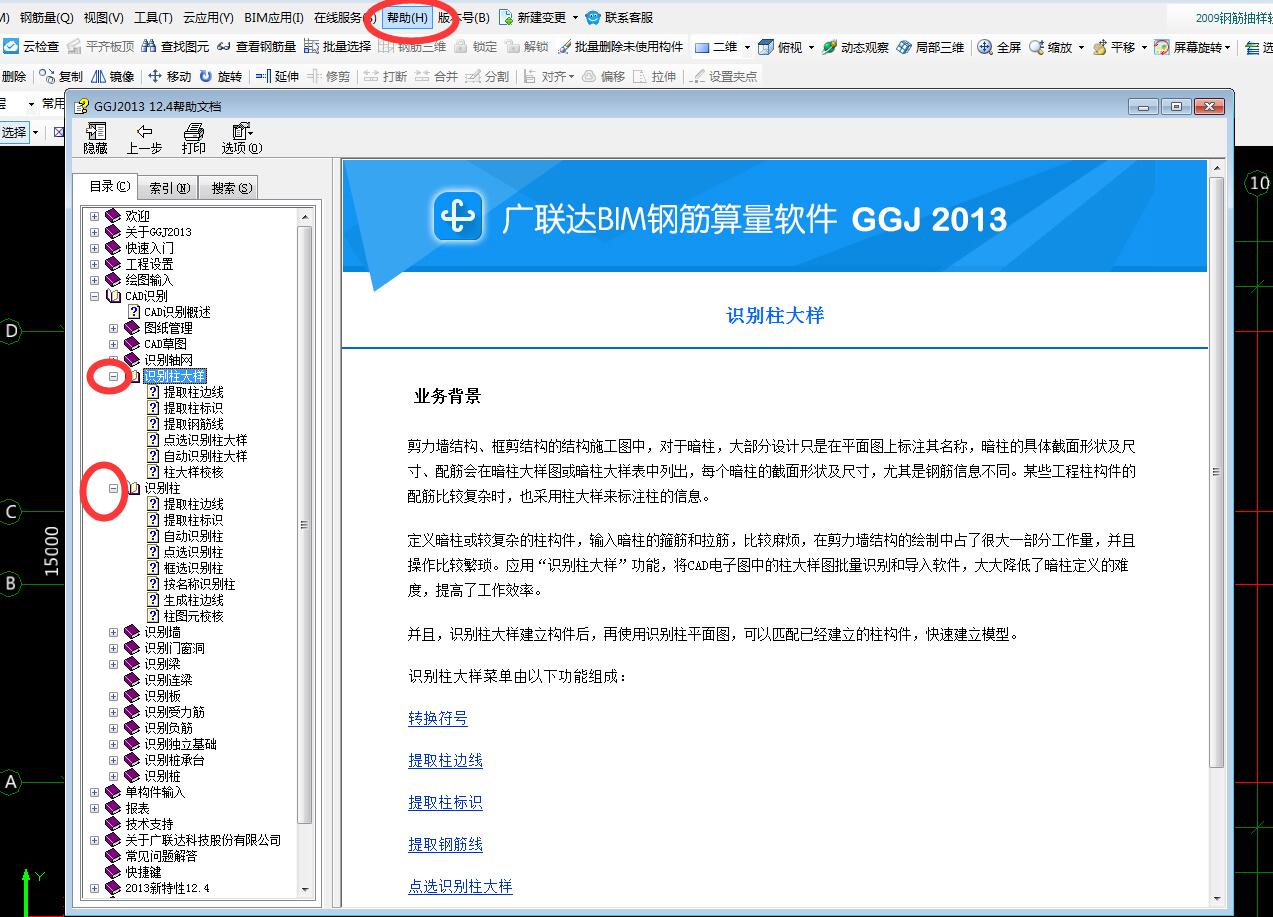Switch to 搜索(S) search tab
The width and height of the screenshot is (1273, 917).
228,187
